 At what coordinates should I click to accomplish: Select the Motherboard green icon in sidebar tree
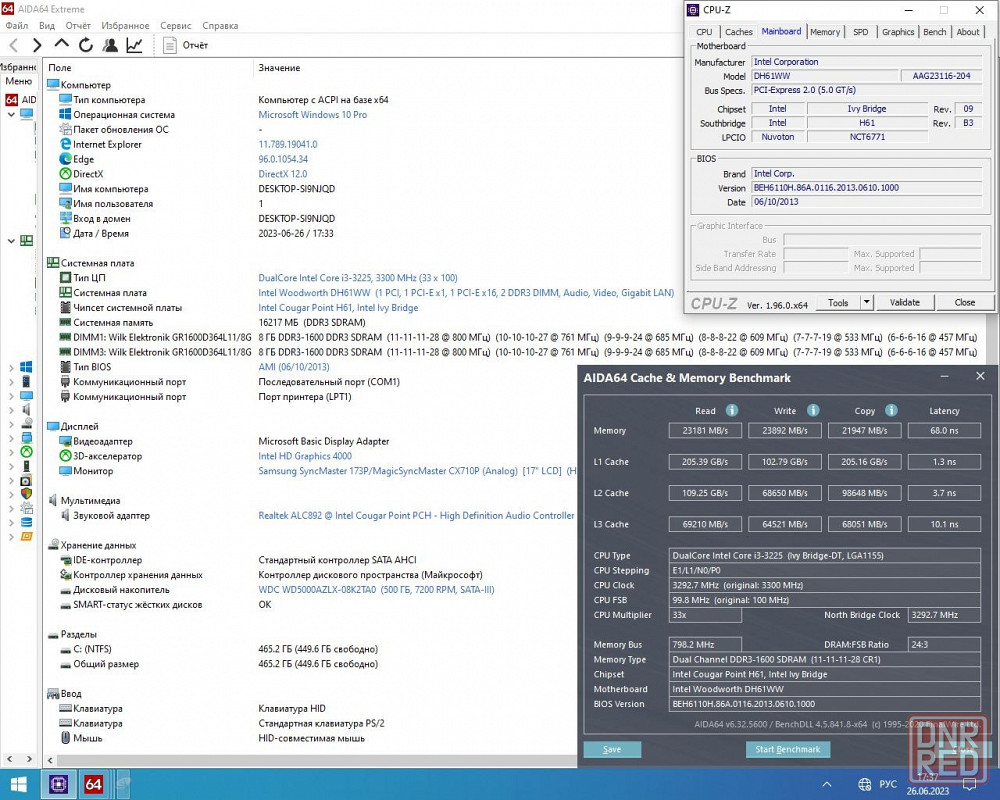click(x=26, y=241)
